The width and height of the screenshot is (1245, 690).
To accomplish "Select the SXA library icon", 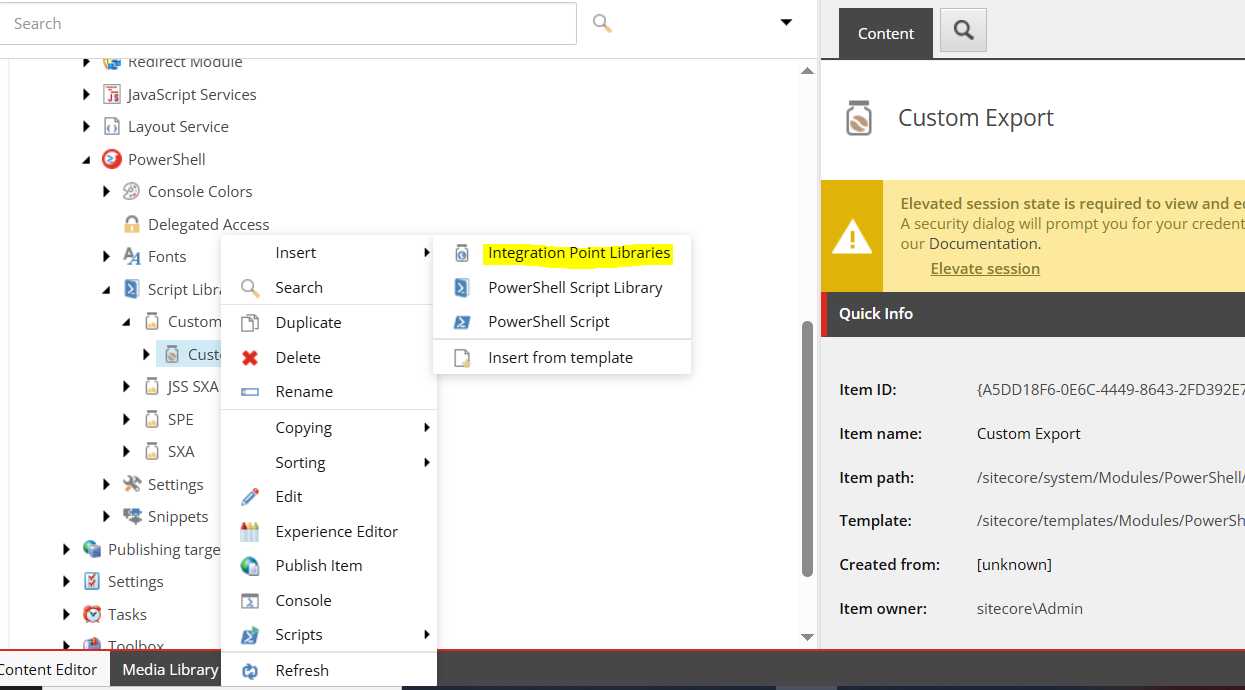I will coord(152,451).
